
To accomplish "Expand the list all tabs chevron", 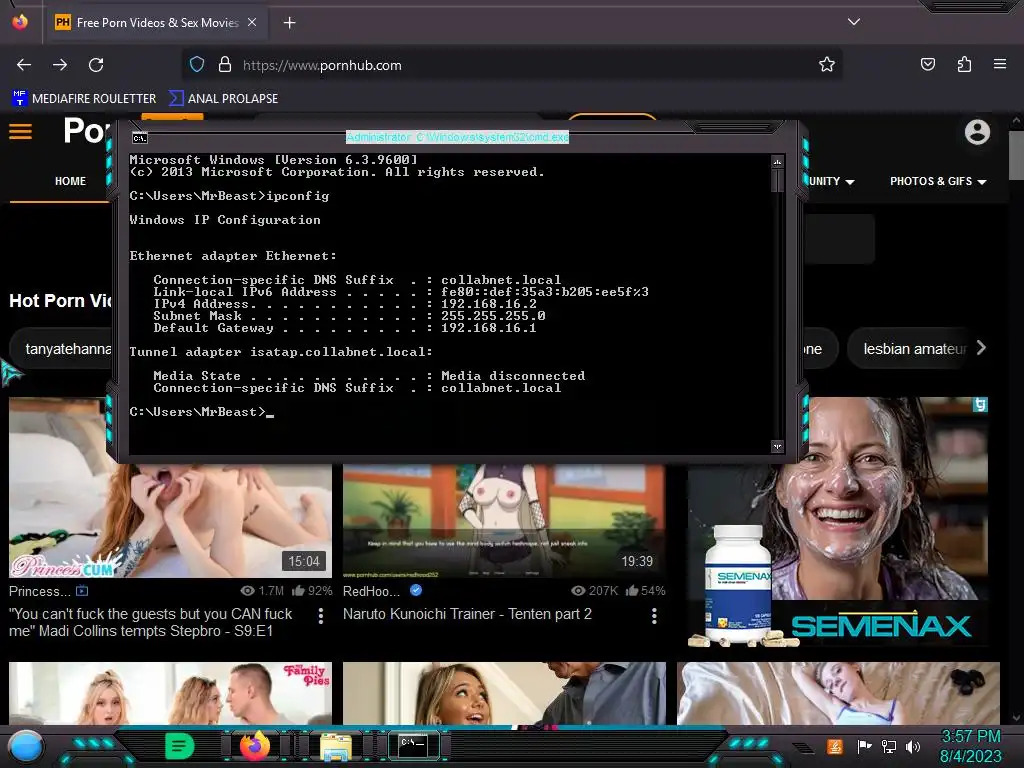I will click(x=854, y=22).
